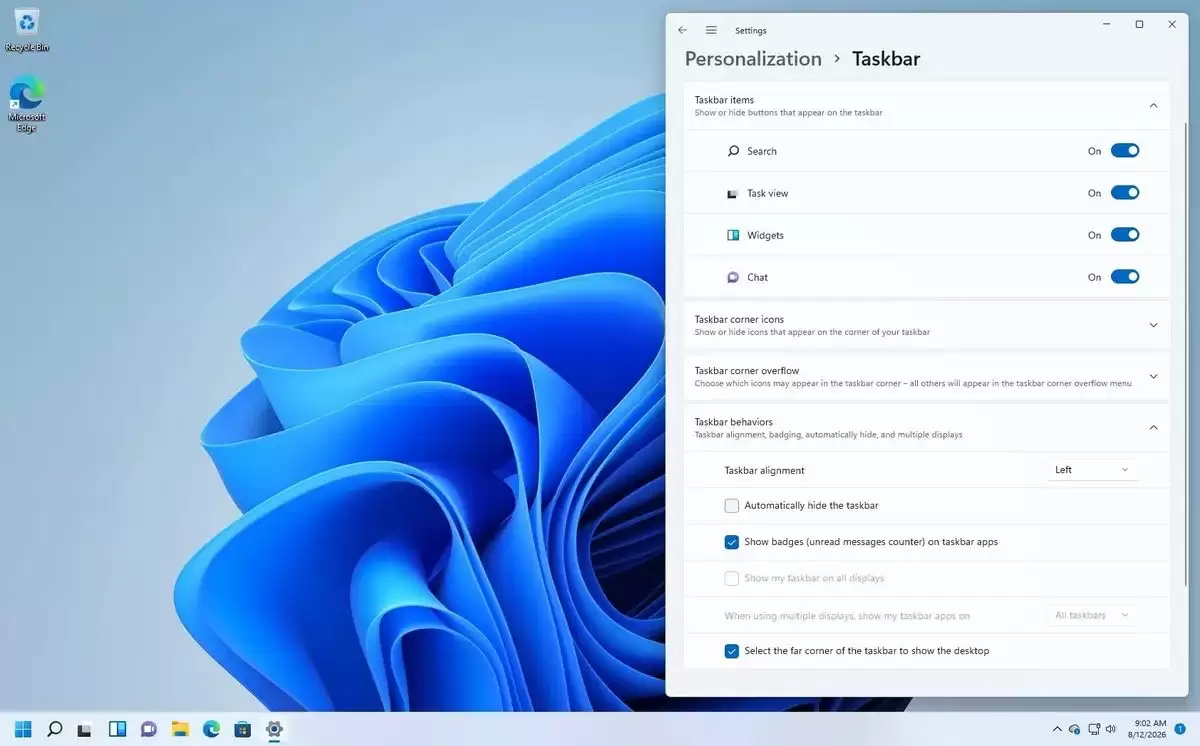This screenshot has width=1200, height=746.
Task: Click the Taskbar corner icons heading
Action: pos(739,319)
